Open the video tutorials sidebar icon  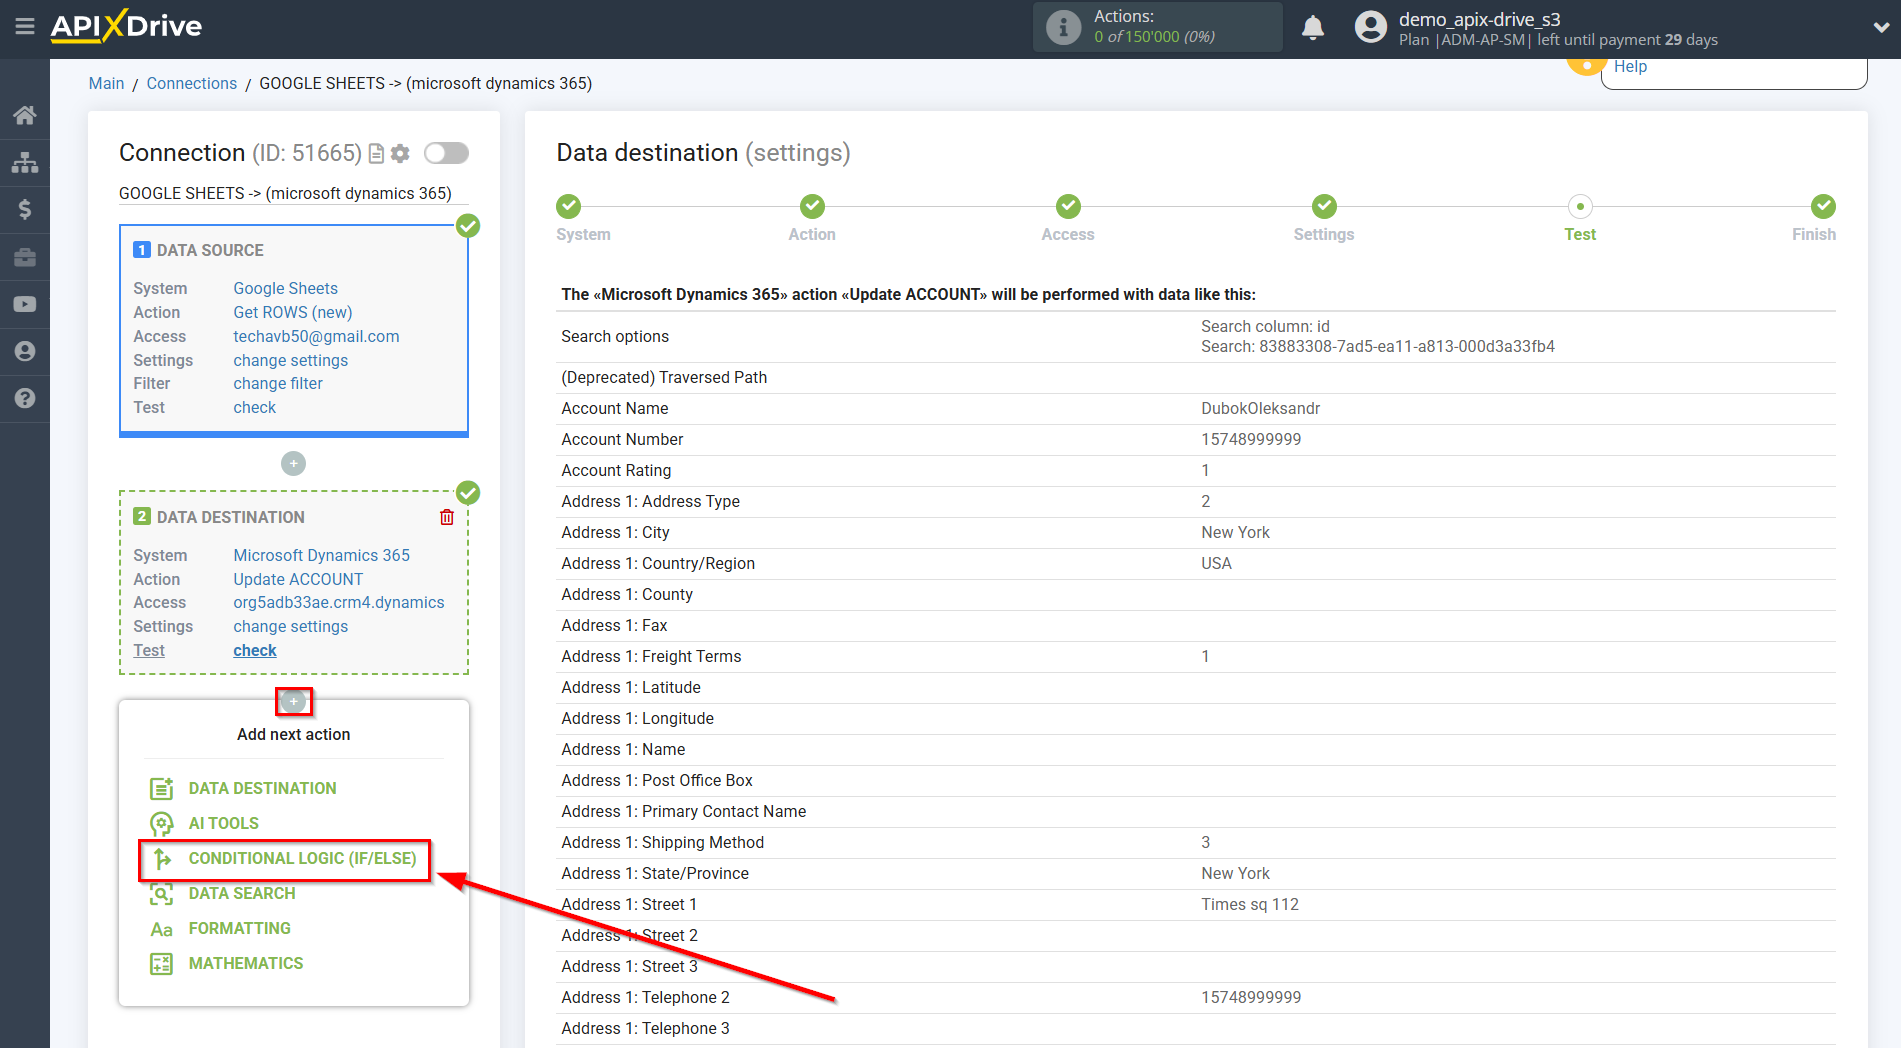pyautogui.click(x=25, y=304)
